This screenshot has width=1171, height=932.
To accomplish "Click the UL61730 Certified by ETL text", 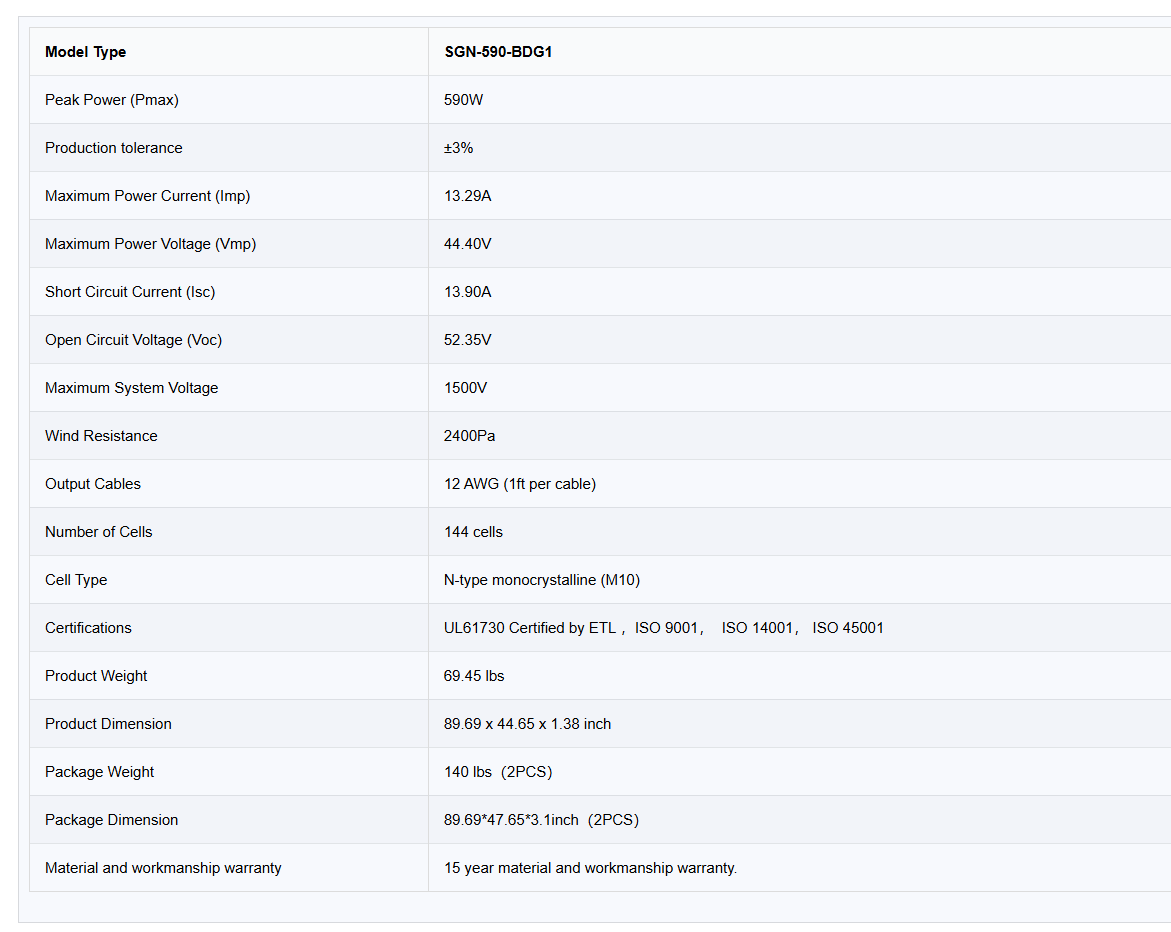I will [530, 628].
